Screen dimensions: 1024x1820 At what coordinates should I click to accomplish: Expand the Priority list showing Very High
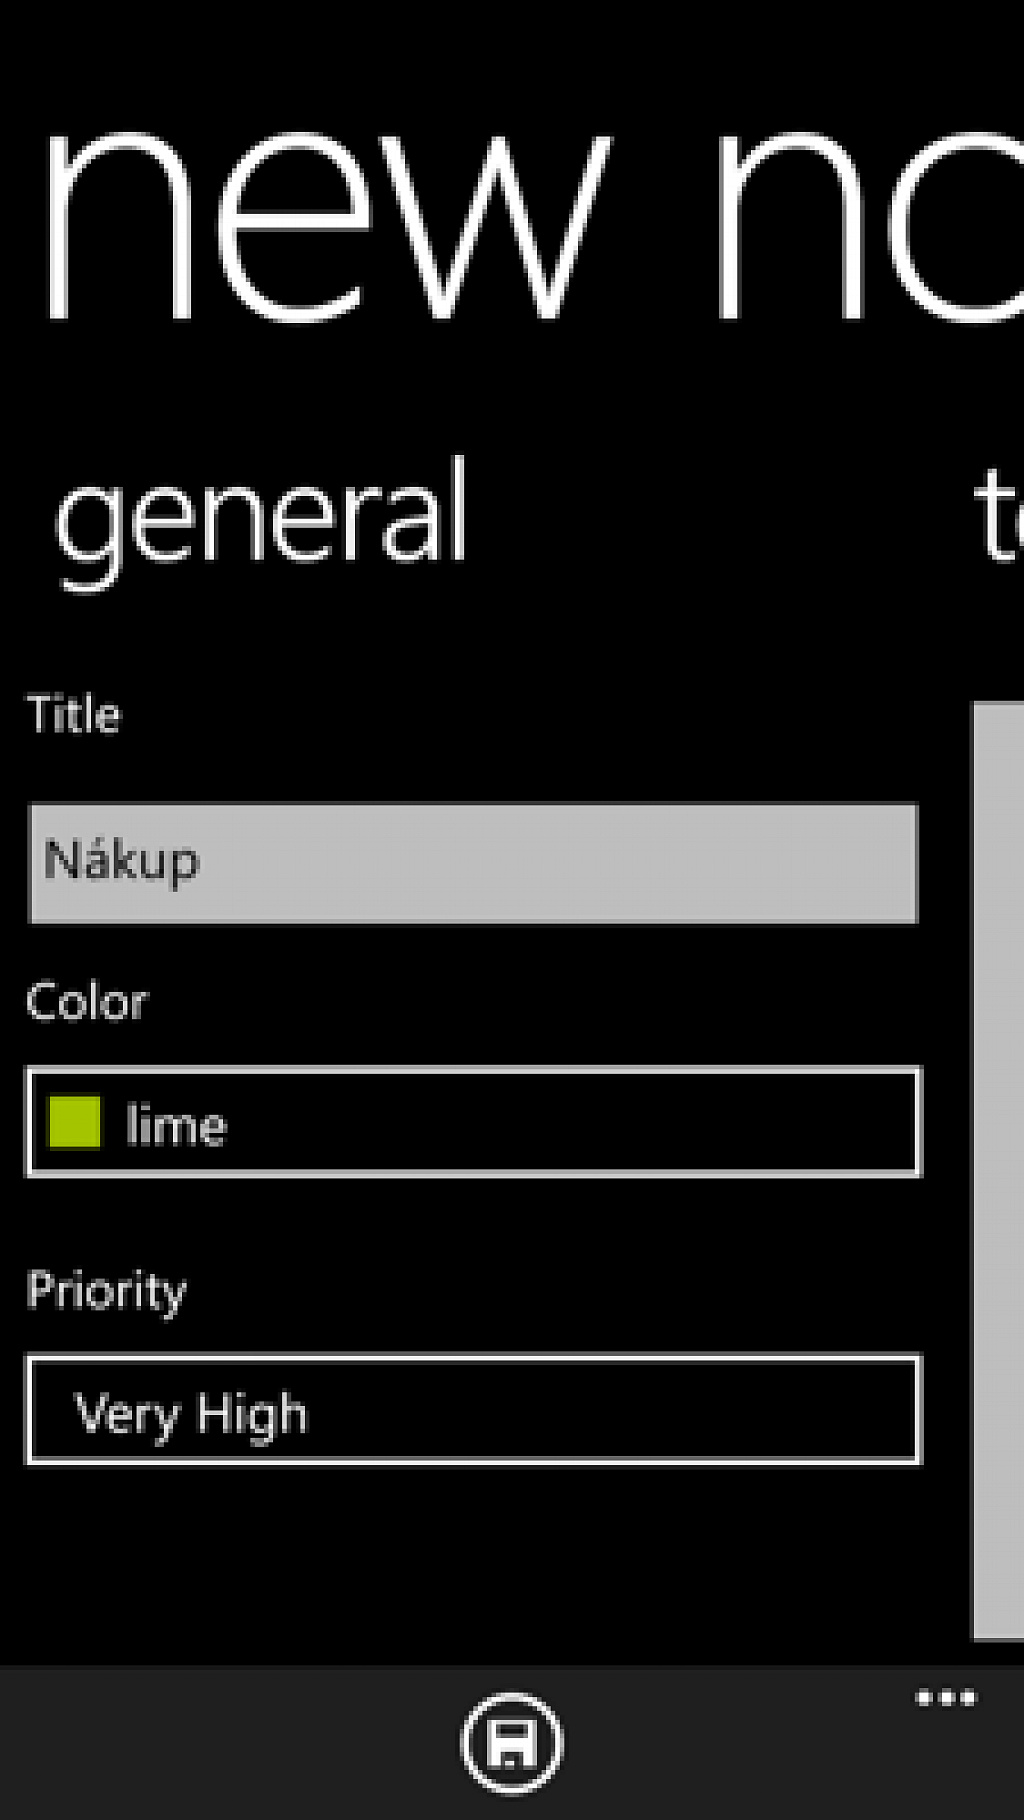tap(473, 1410)
